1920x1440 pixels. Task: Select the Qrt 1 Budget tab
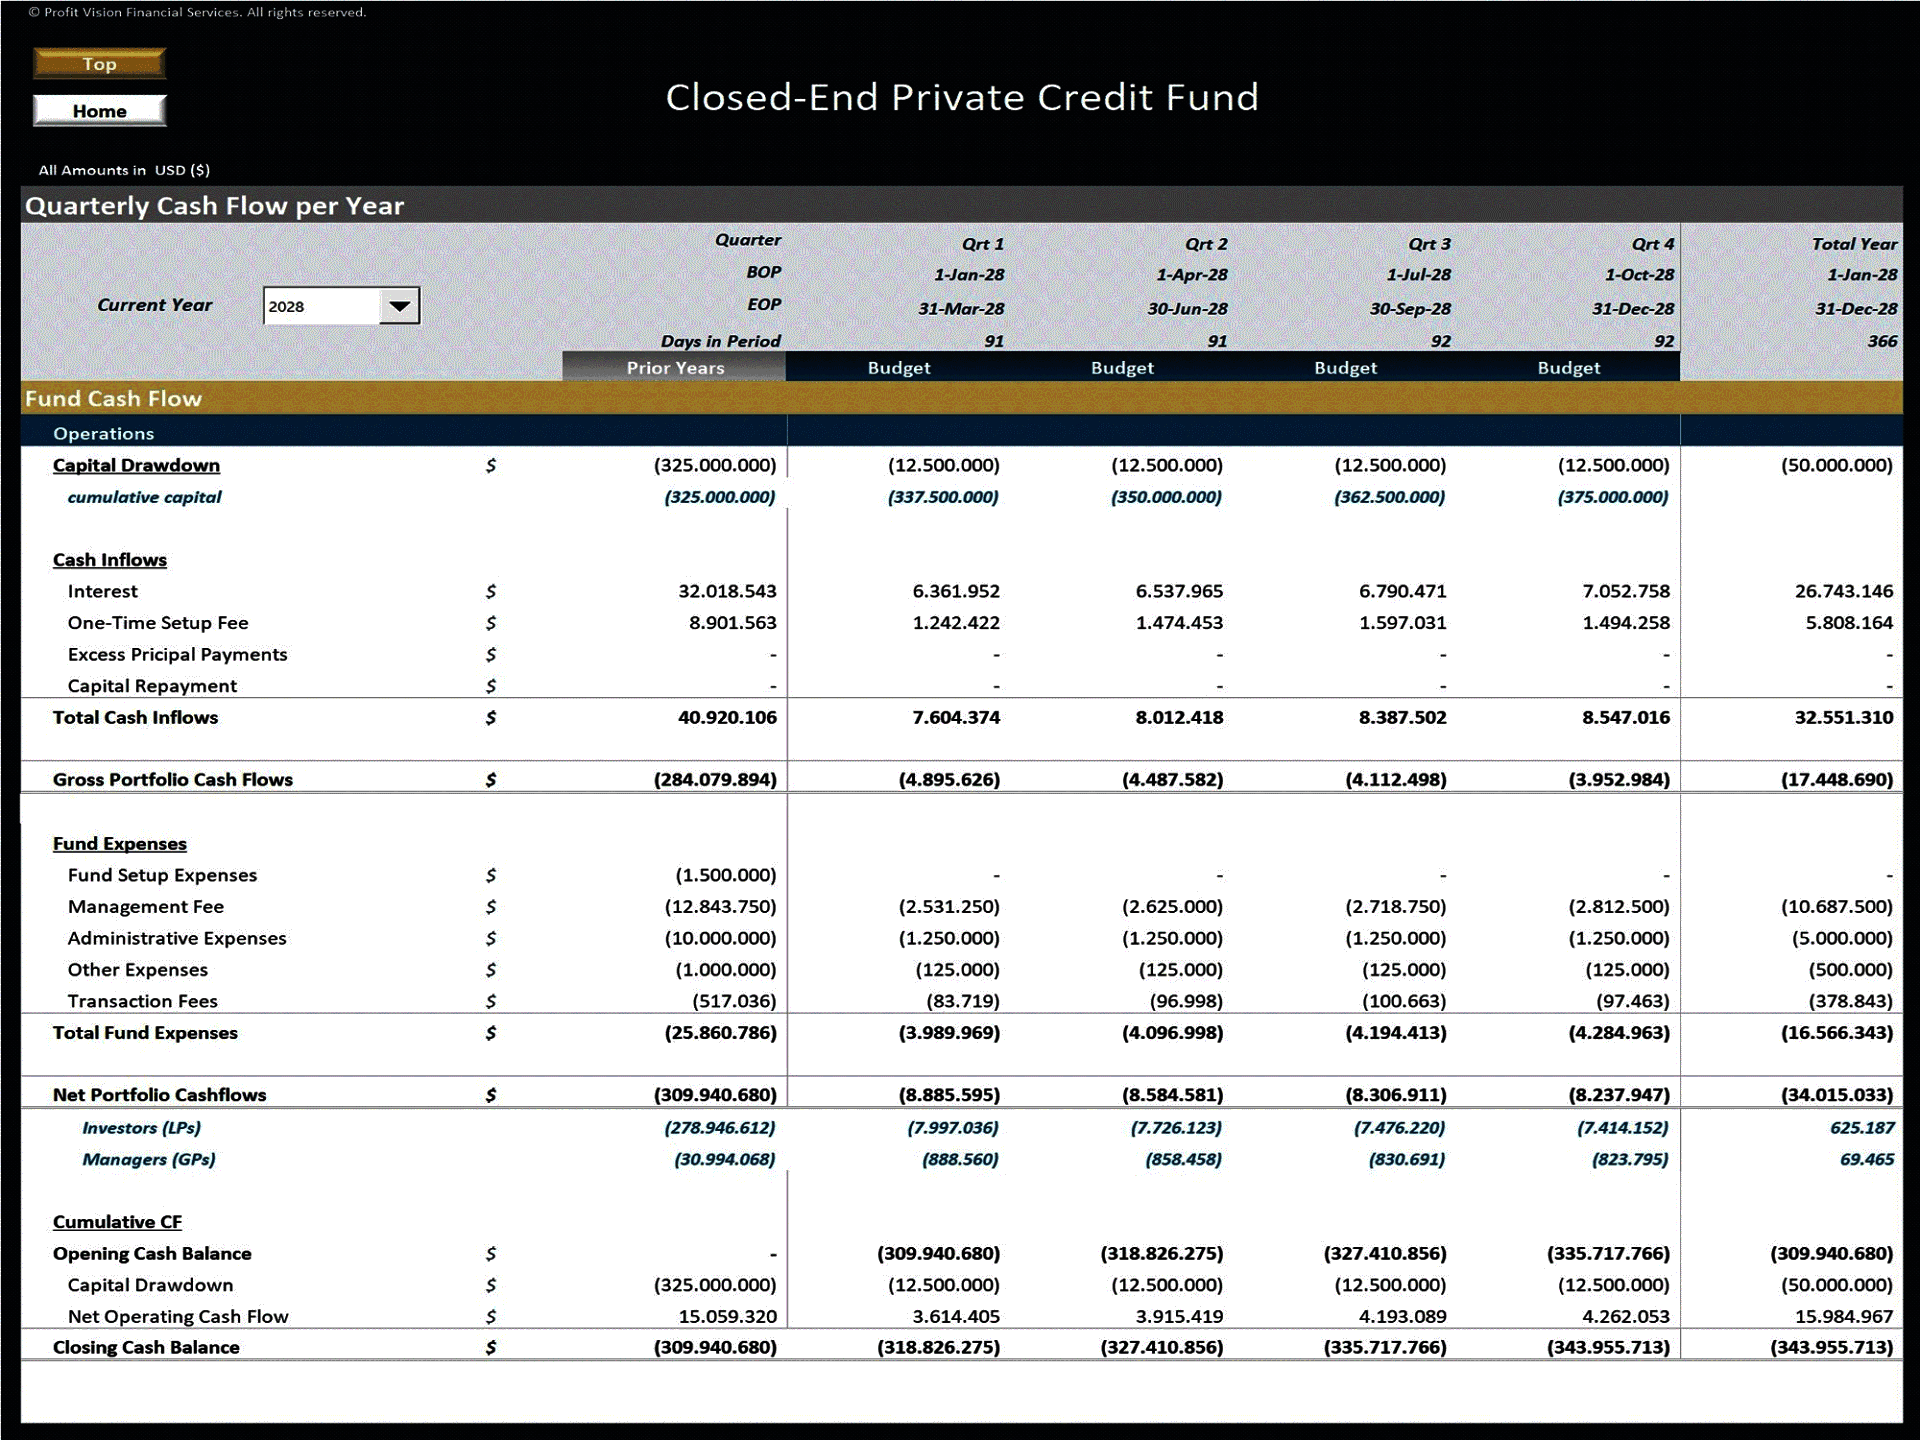click(898, 368)
